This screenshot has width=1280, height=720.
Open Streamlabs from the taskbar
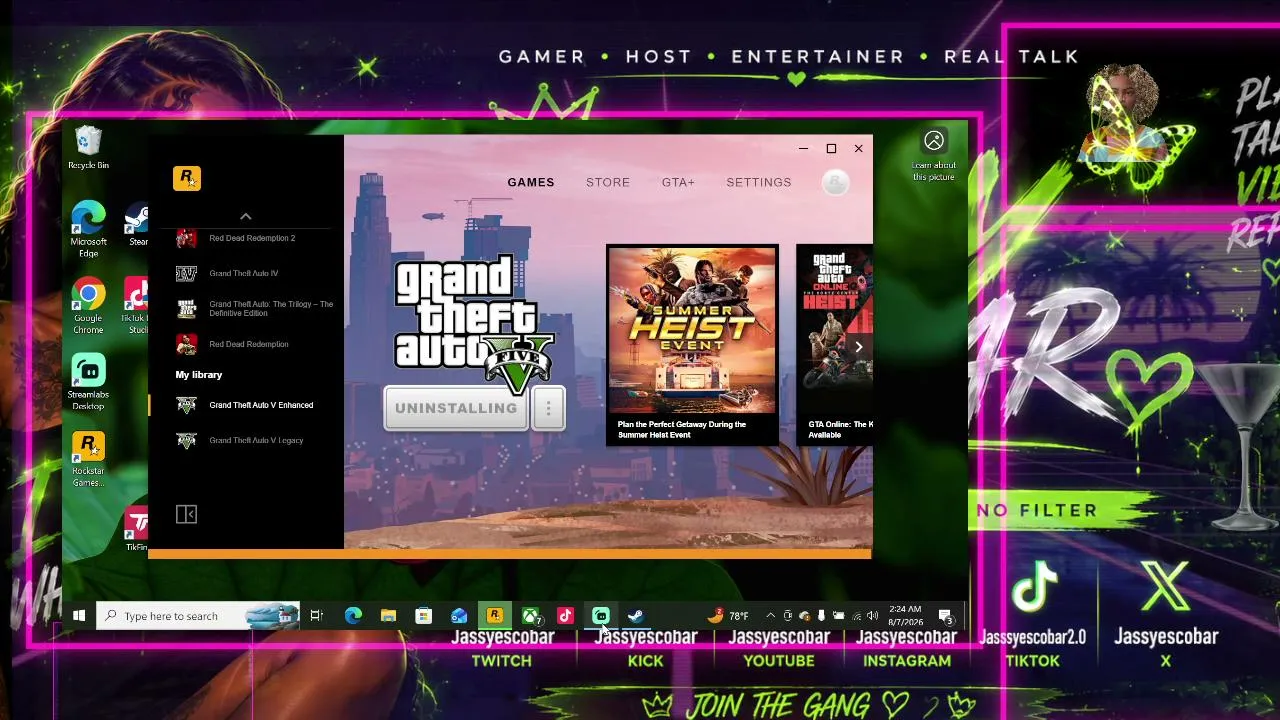(601, 616)
